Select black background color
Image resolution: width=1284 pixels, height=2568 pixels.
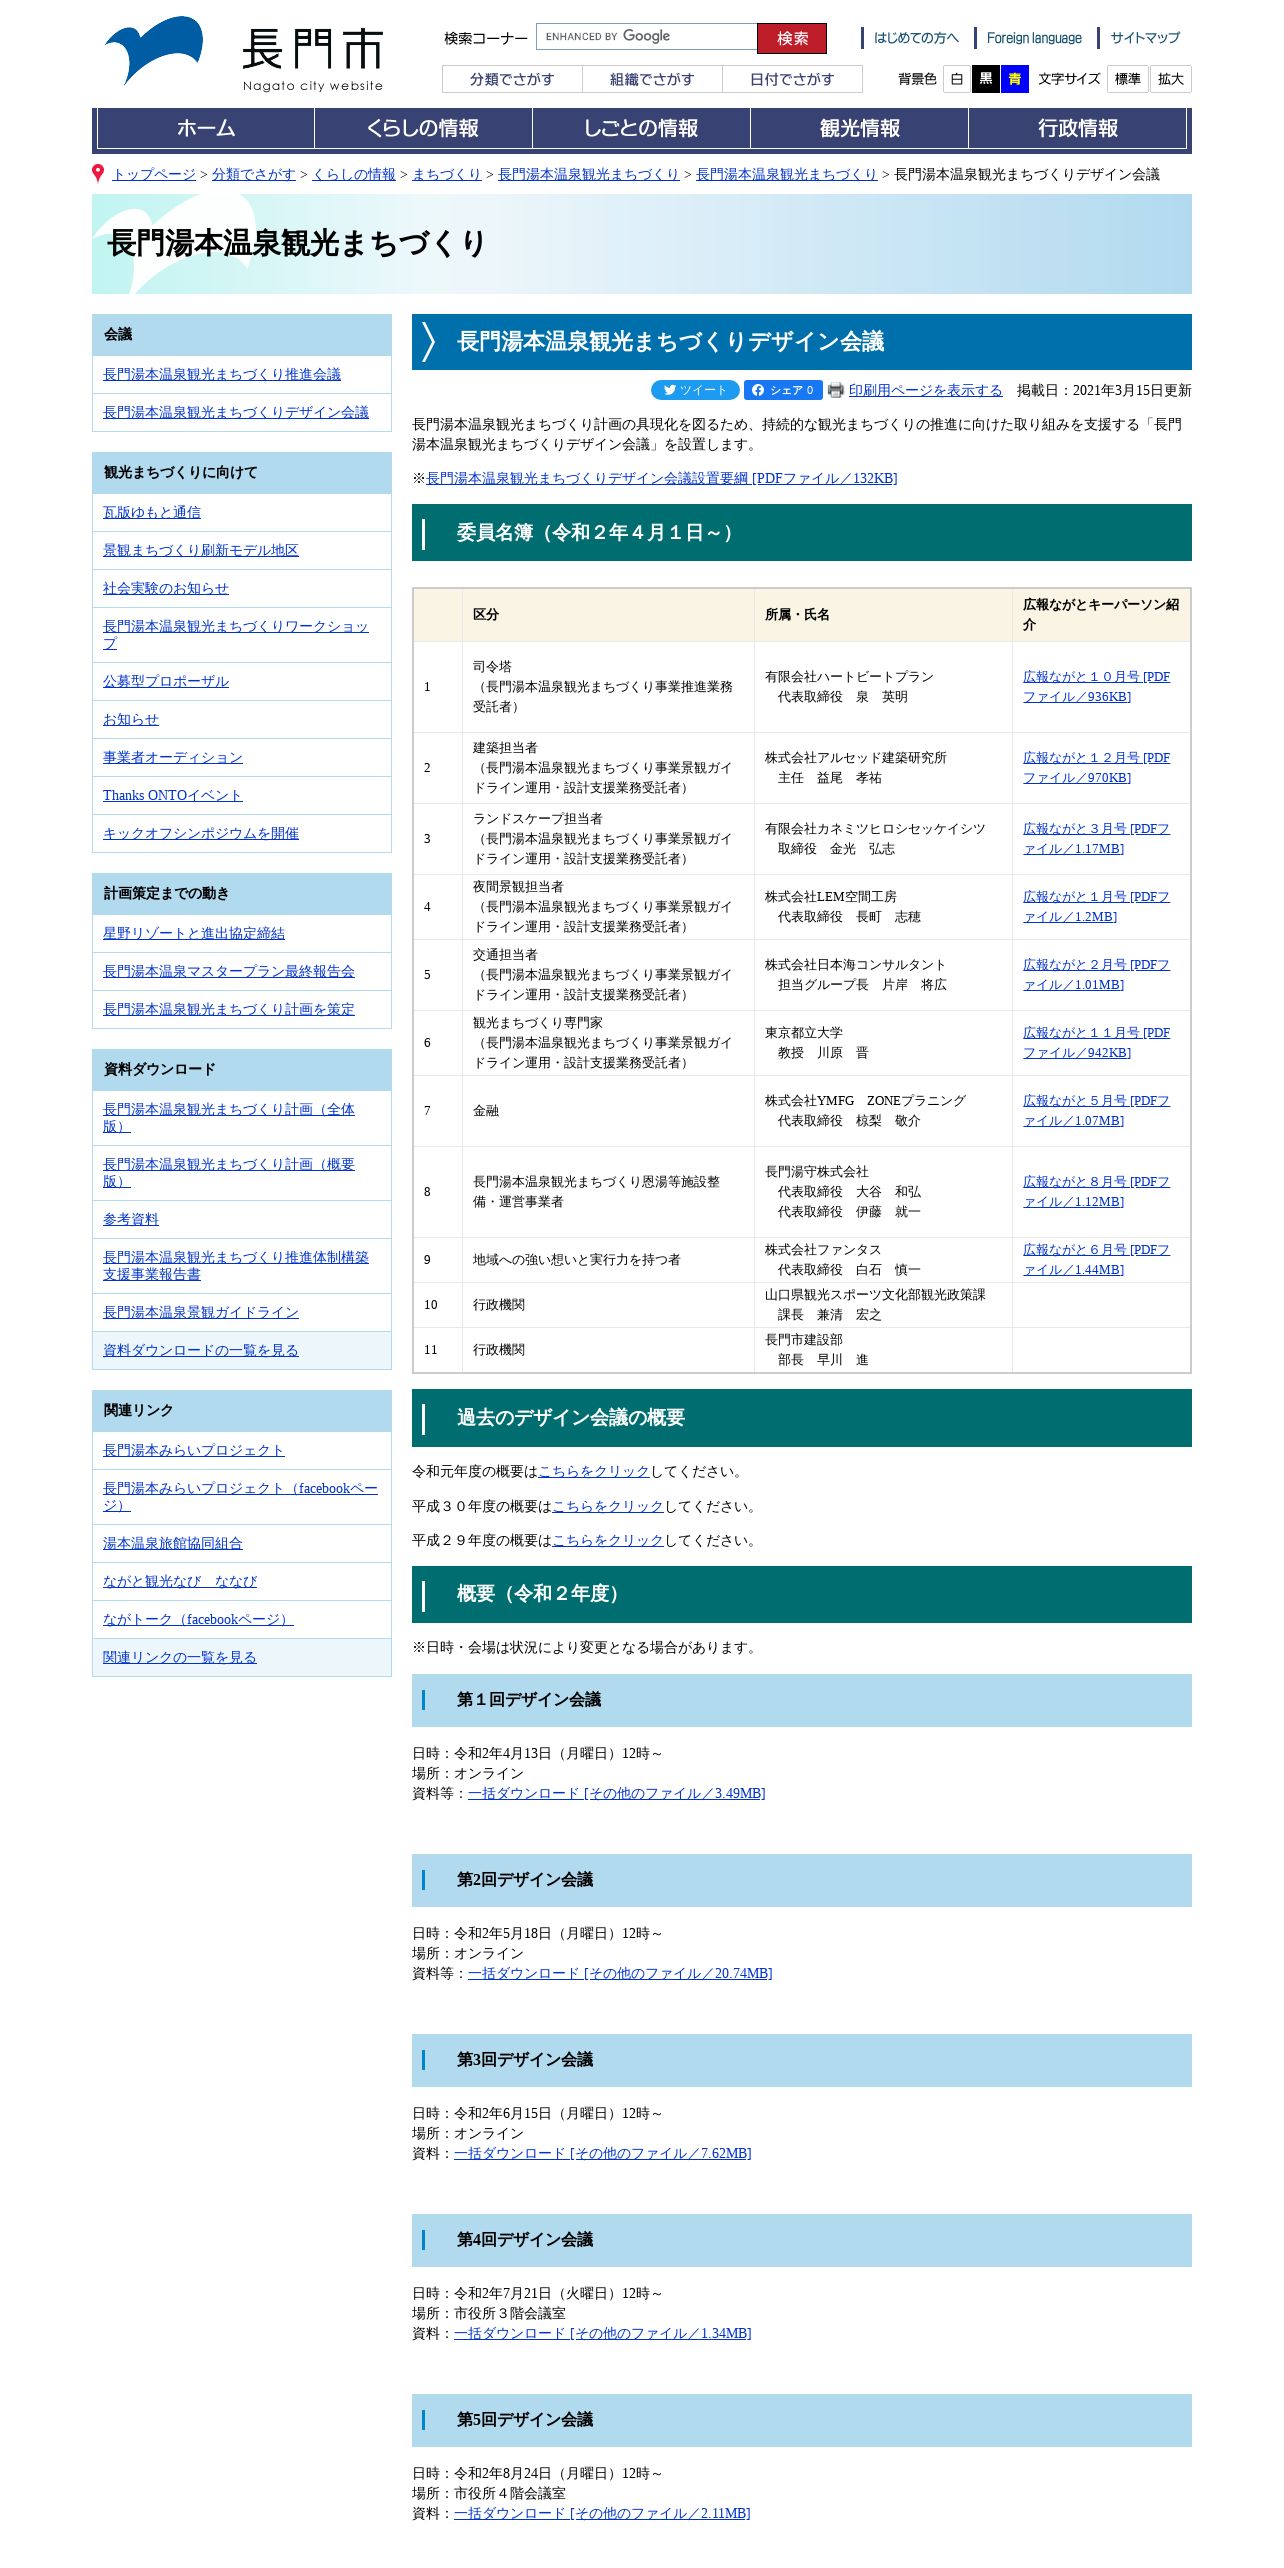[x=986, y=79]
